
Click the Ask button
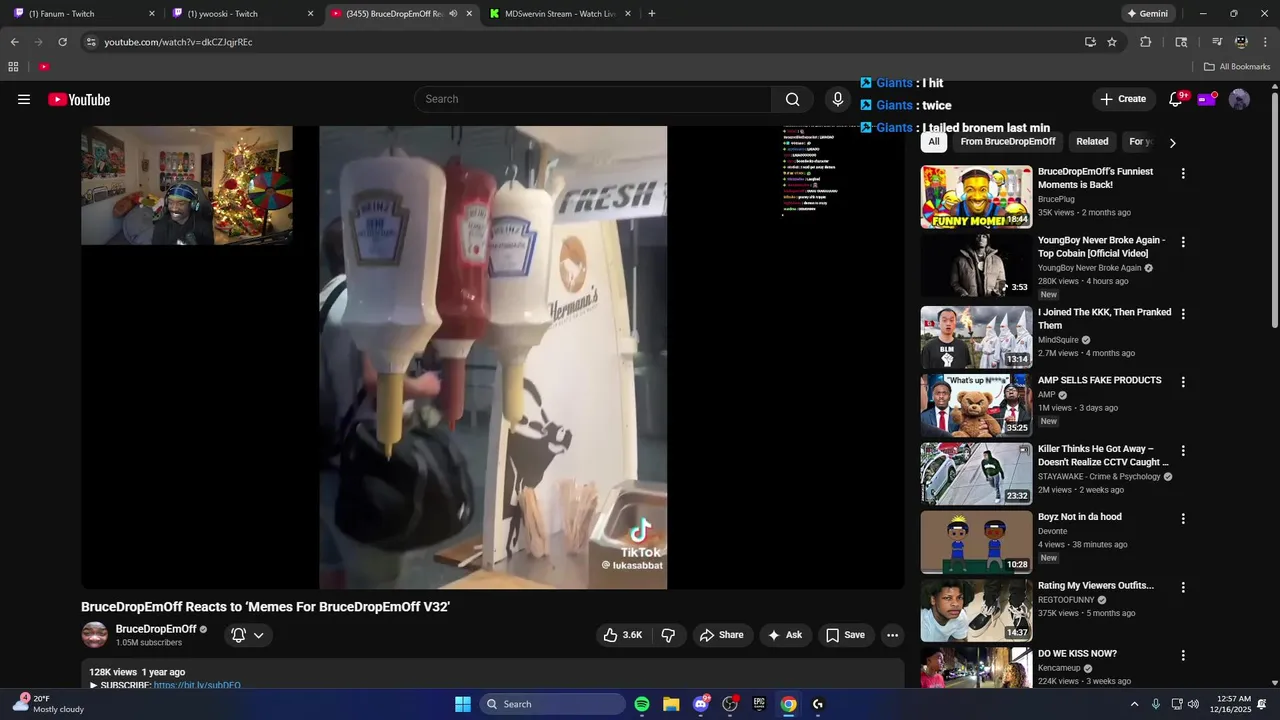[x=785, y=635]
